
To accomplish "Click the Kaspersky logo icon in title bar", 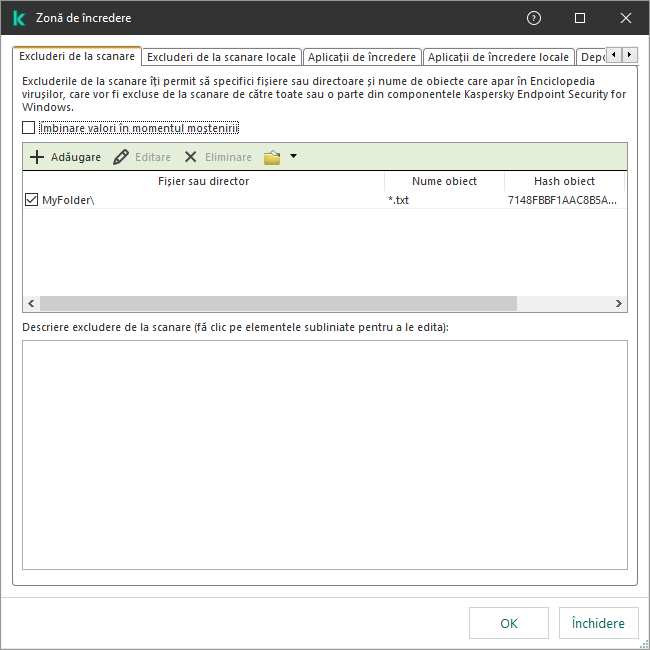I will point(19,18).
